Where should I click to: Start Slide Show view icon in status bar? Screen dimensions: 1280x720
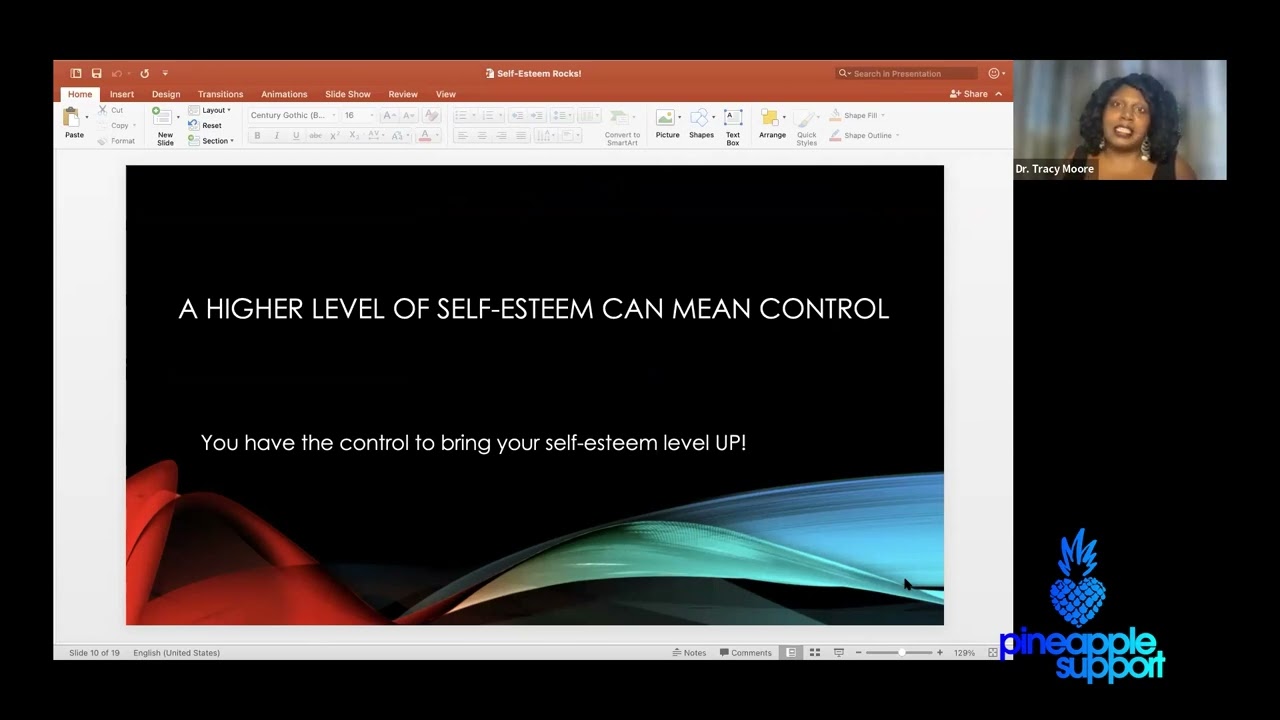839,653
